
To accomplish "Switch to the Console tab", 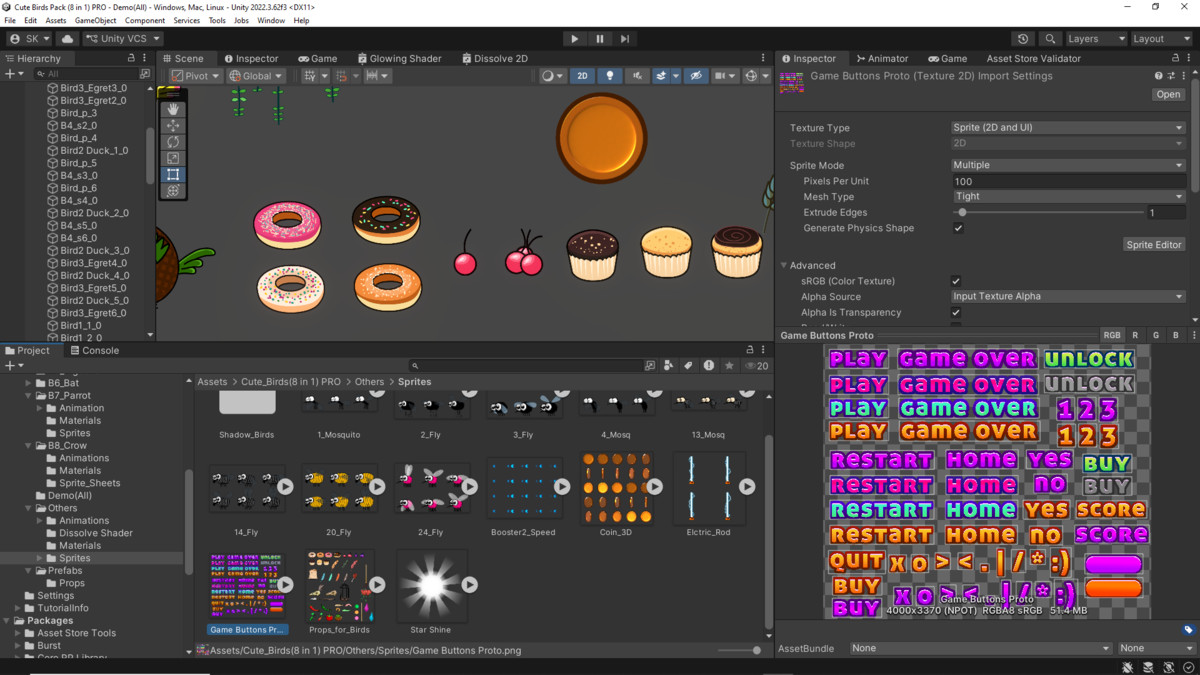I will [94, 351].
